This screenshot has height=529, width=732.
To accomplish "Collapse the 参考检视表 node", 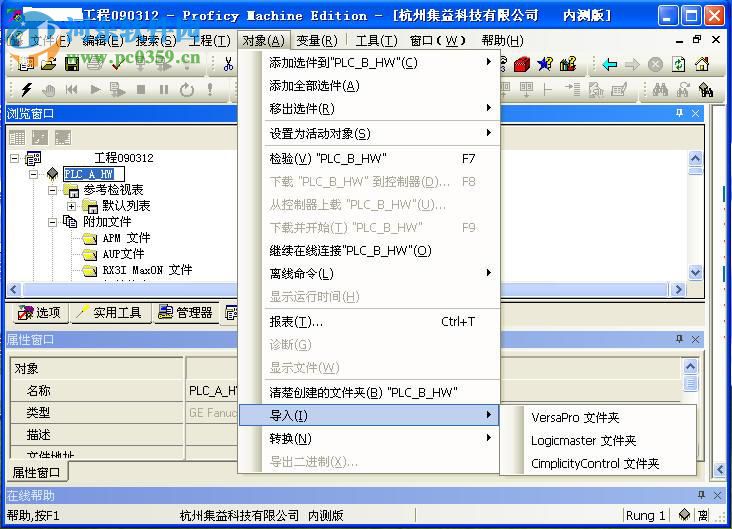I will tap(52, 190).
